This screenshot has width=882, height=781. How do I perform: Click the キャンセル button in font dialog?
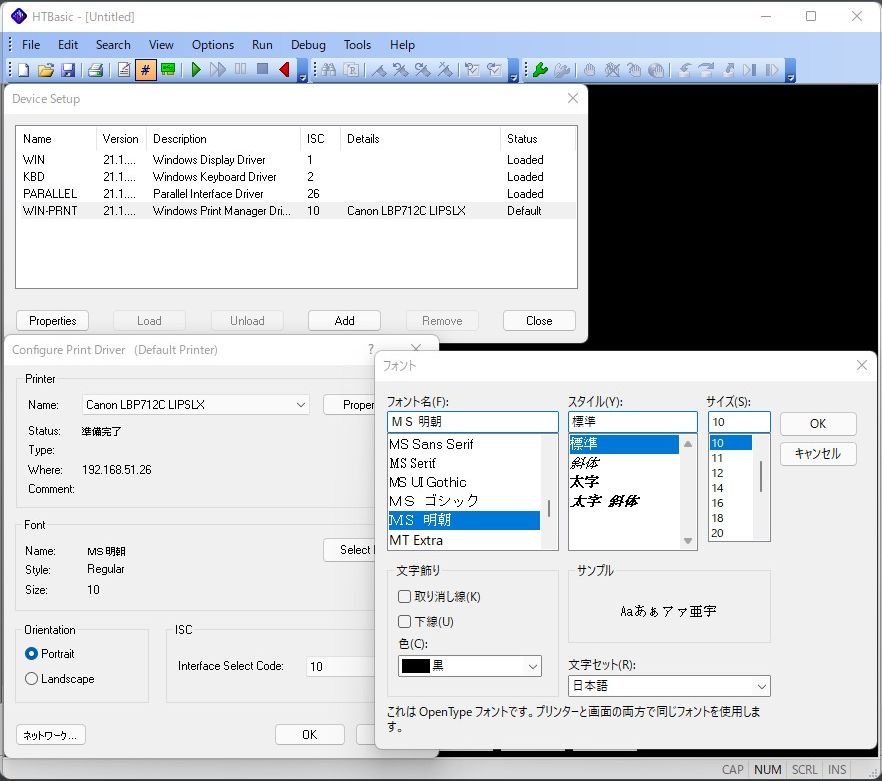817,453
